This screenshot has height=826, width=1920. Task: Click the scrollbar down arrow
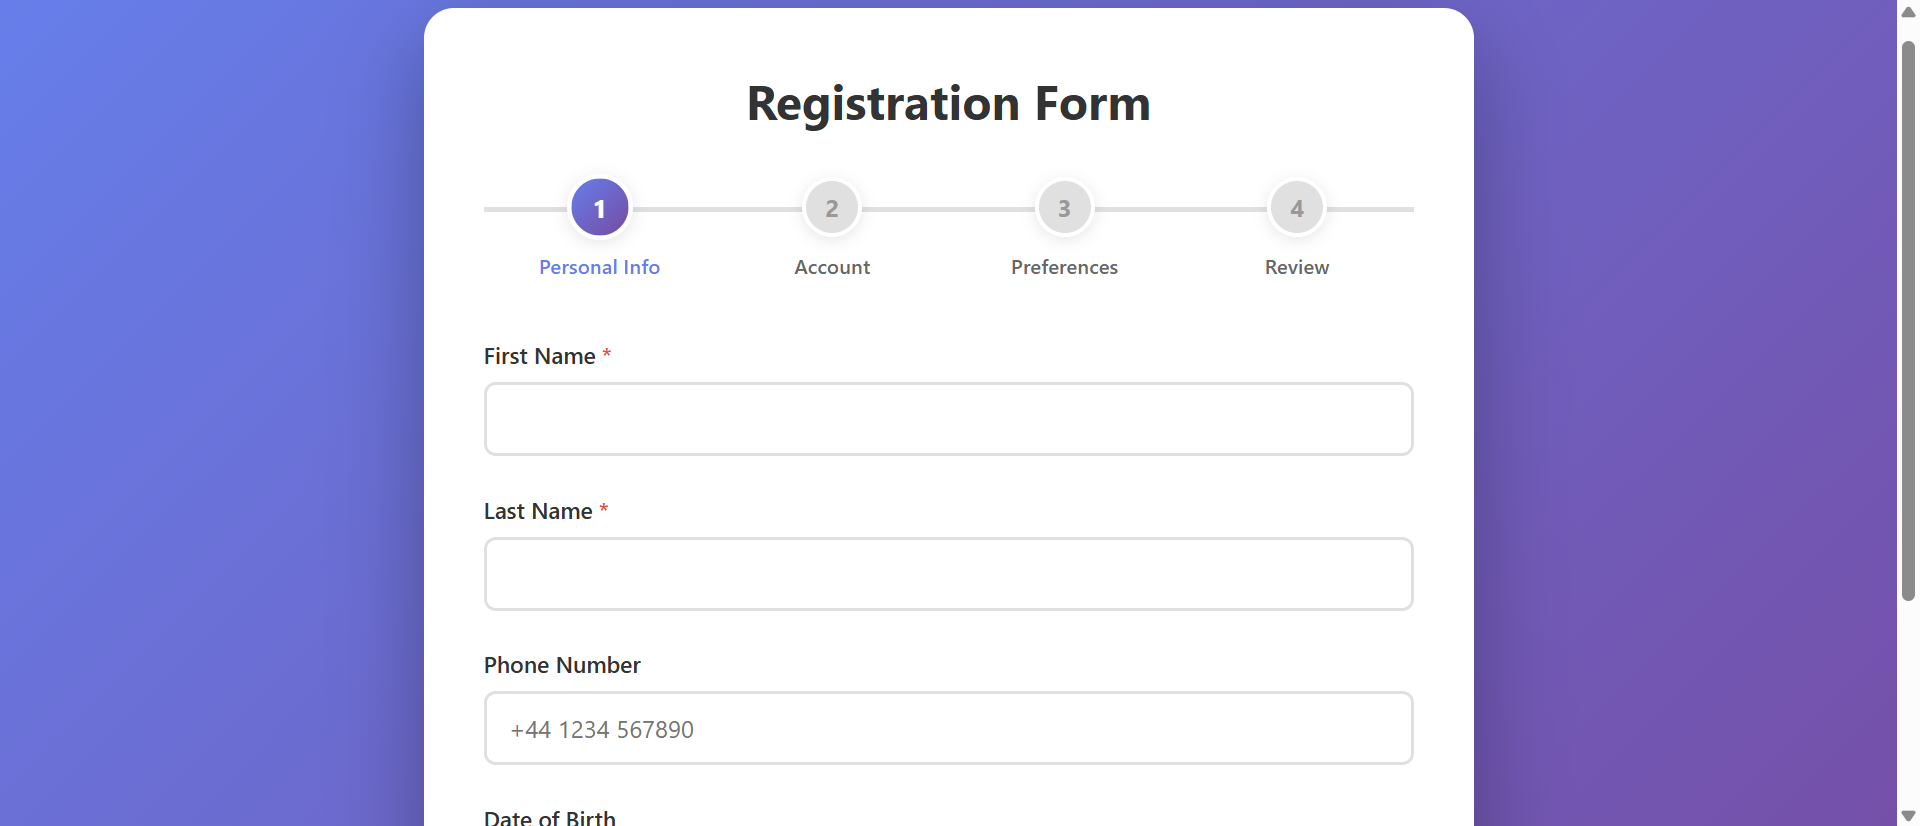pos(1908,815)
